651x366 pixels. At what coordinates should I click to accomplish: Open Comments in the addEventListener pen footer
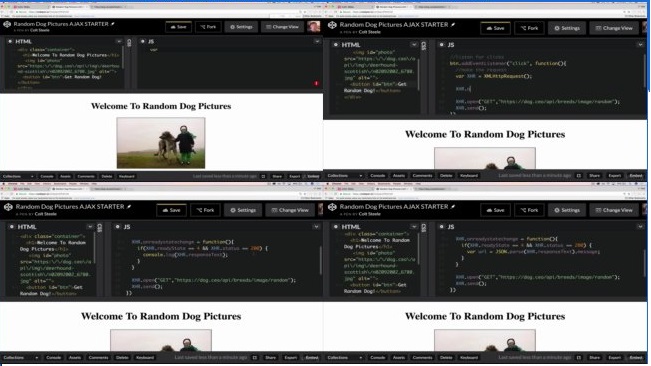(422, 176)
